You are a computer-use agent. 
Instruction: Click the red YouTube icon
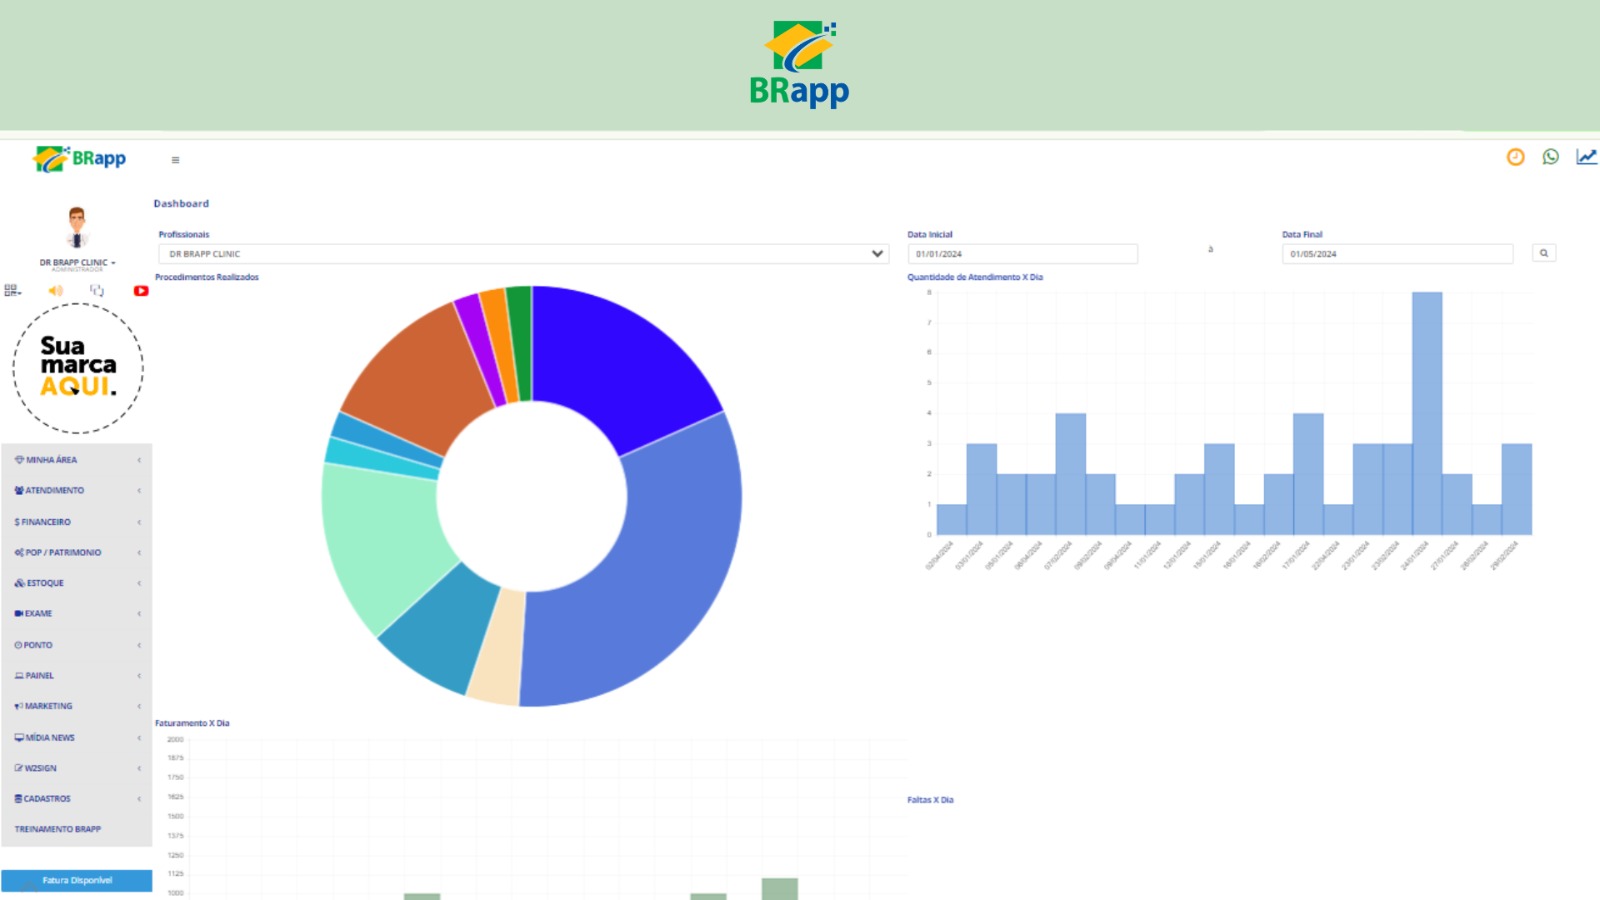141,291
